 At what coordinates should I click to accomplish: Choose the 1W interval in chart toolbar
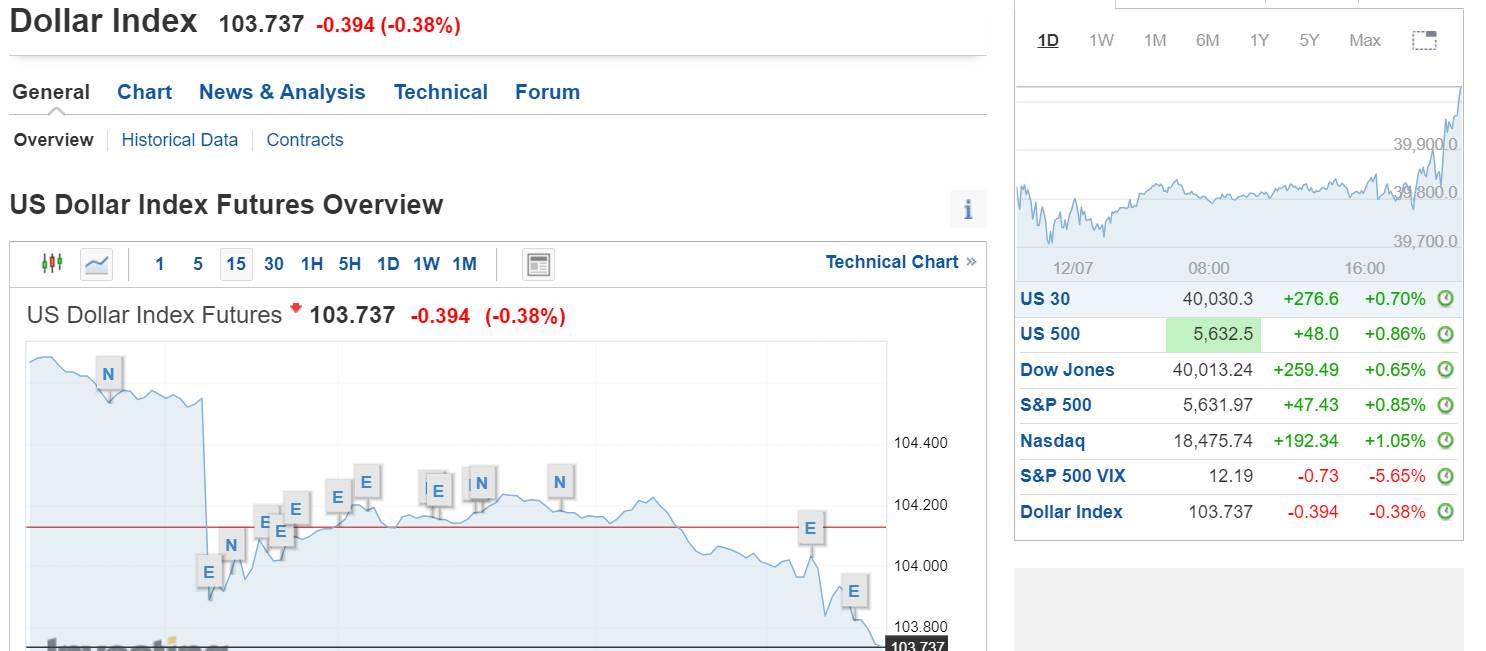coord(426,264)
